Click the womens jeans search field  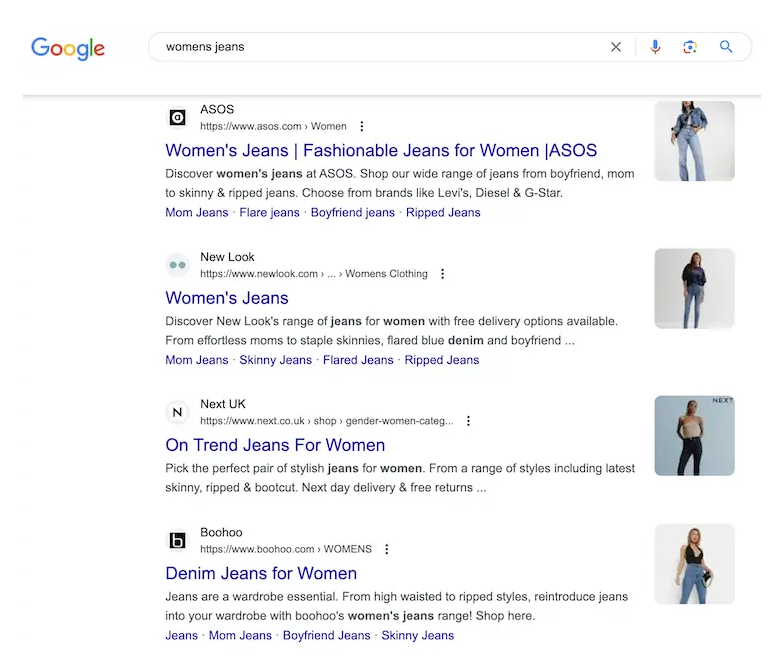[x=380, y=47]
